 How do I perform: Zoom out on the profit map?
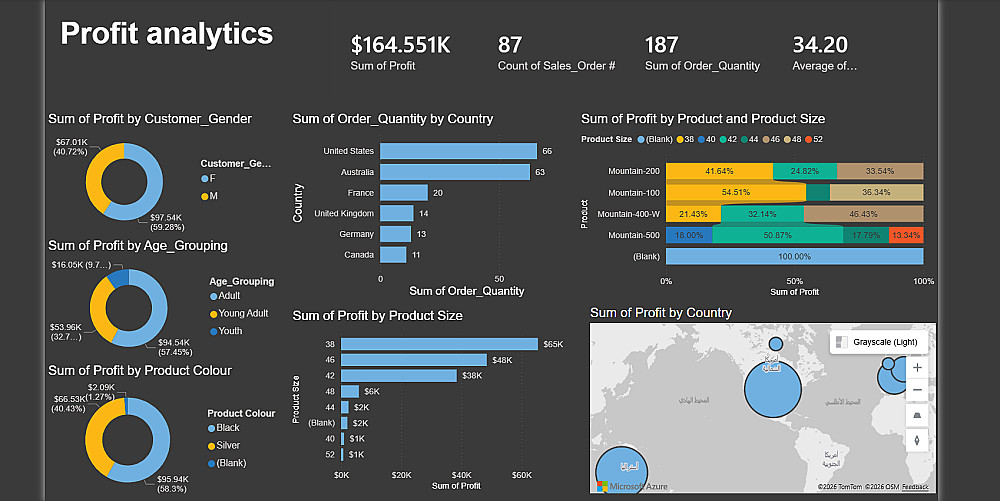[917, 390]
